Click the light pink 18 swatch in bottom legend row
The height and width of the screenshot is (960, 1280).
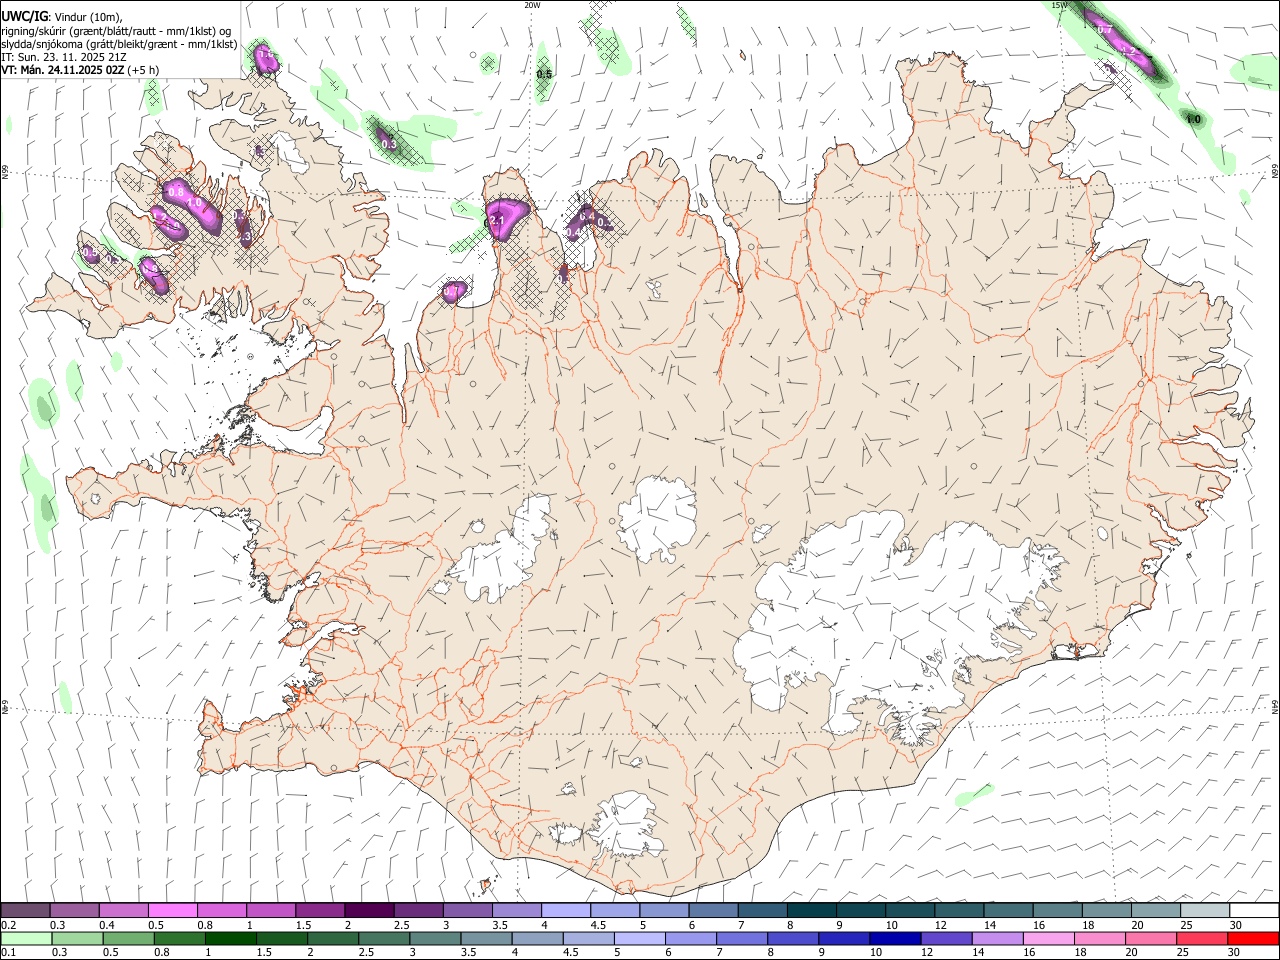tap(1100, 939)
